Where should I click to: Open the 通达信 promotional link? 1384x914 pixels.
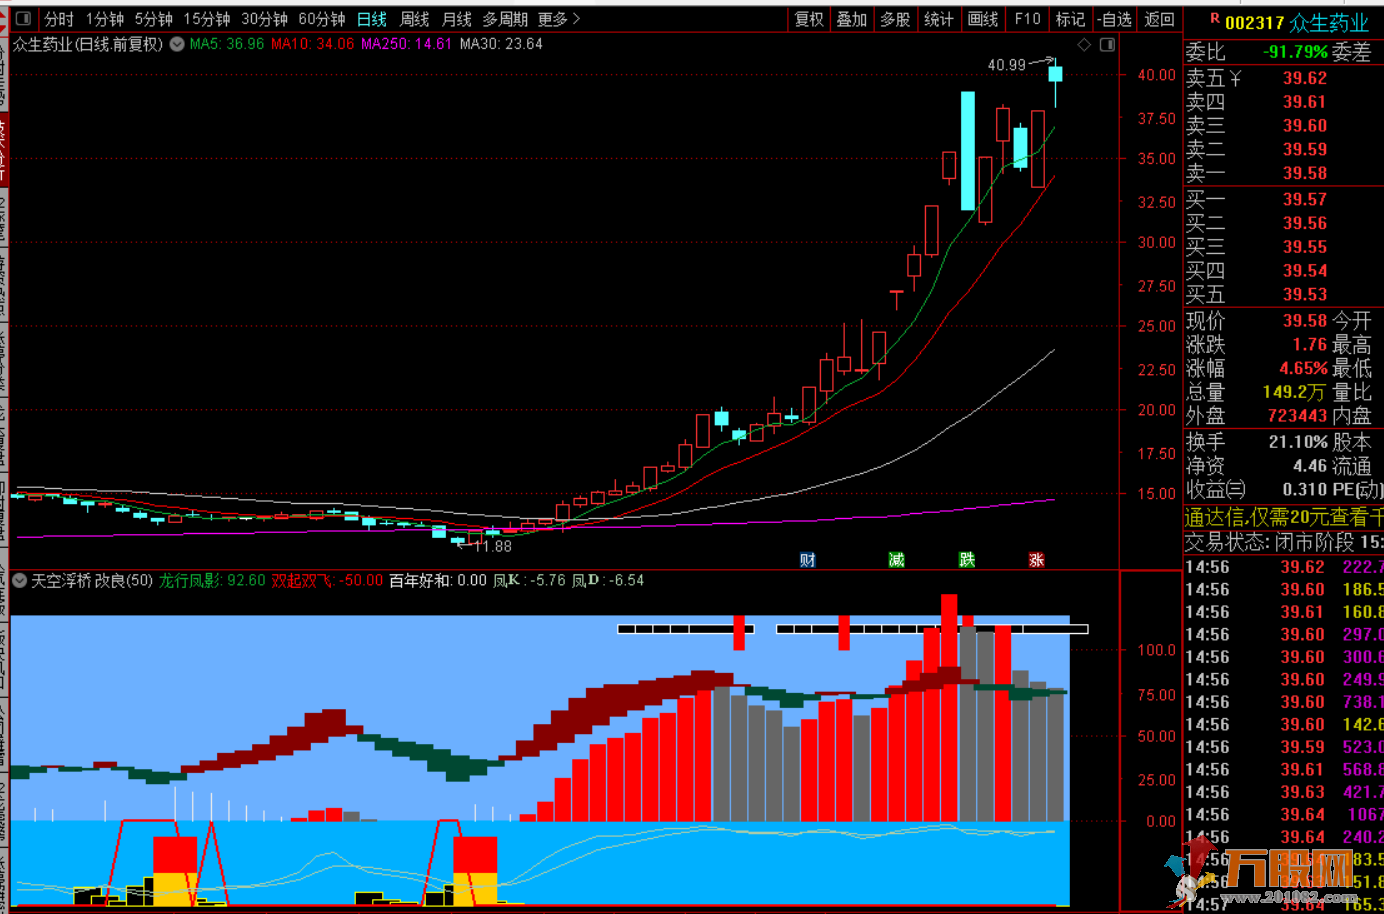tap(1284, 517)
